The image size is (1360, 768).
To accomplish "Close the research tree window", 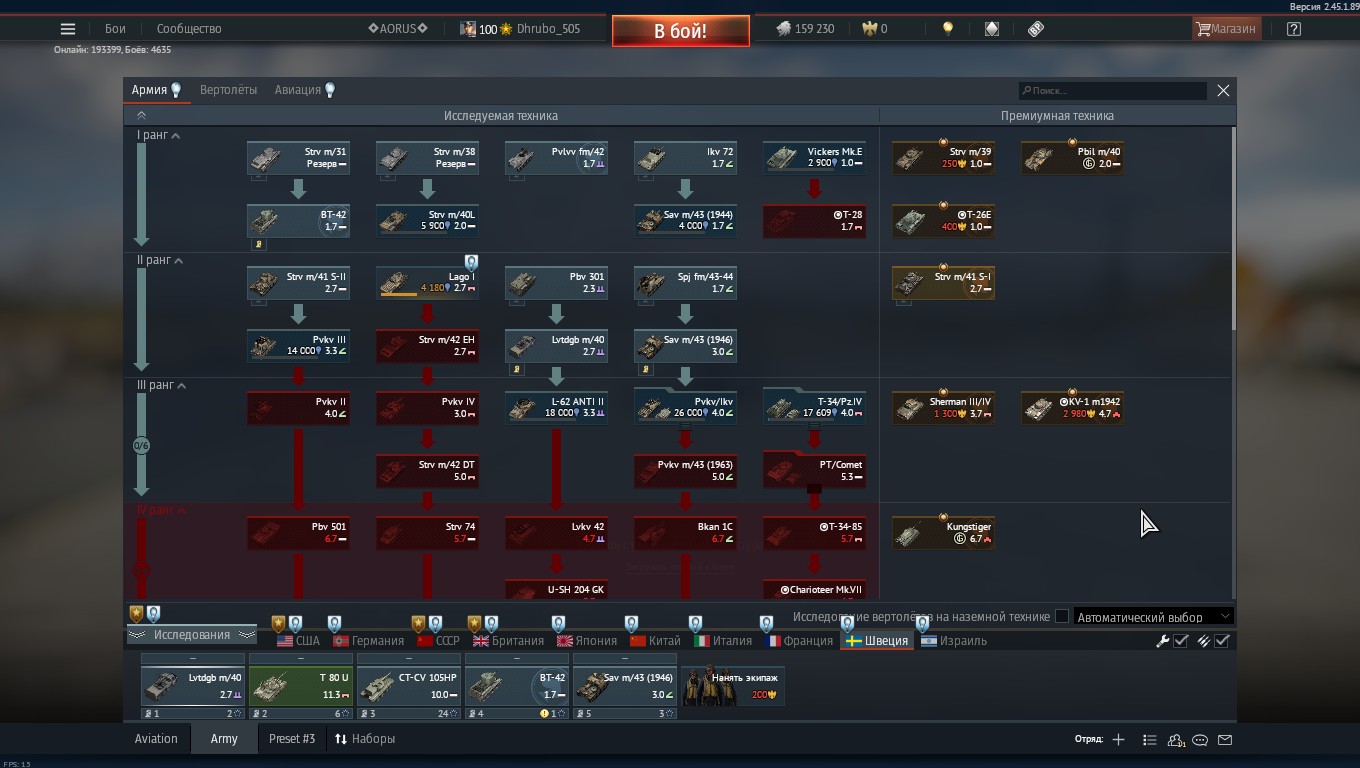I will coord(1223,91).
